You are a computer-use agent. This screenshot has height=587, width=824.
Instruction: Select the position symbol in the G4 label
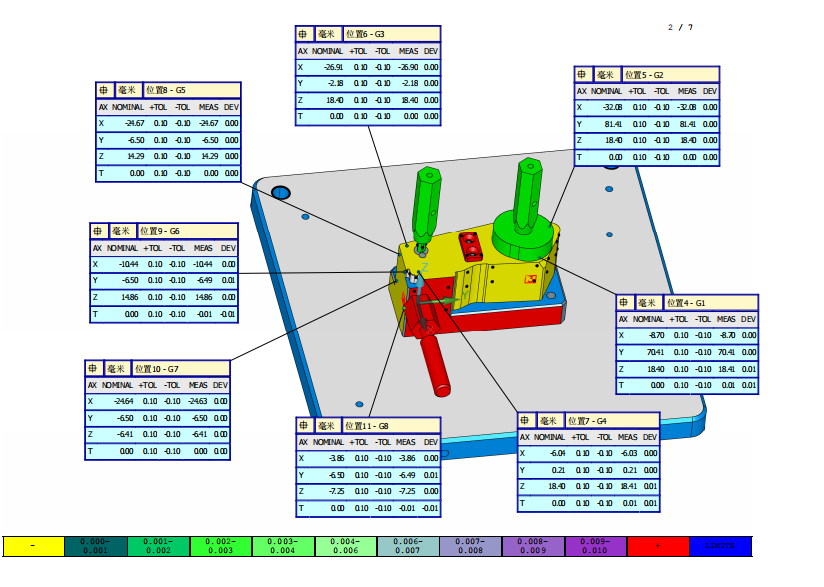point(526,420)
